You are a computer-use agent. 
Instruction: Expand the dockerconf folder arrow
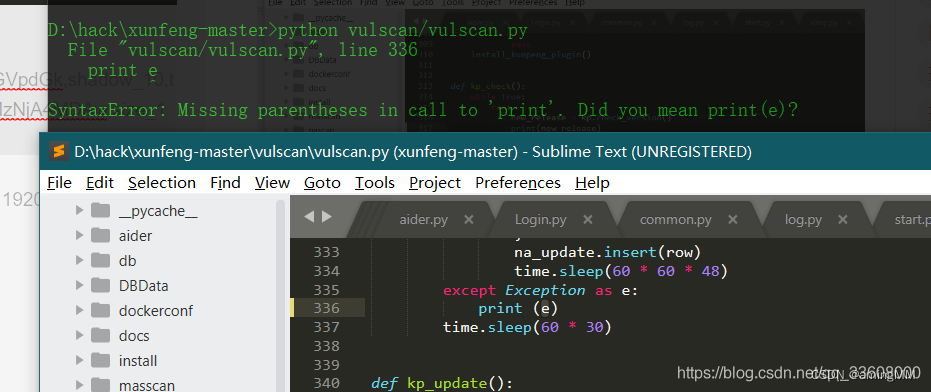79,310
